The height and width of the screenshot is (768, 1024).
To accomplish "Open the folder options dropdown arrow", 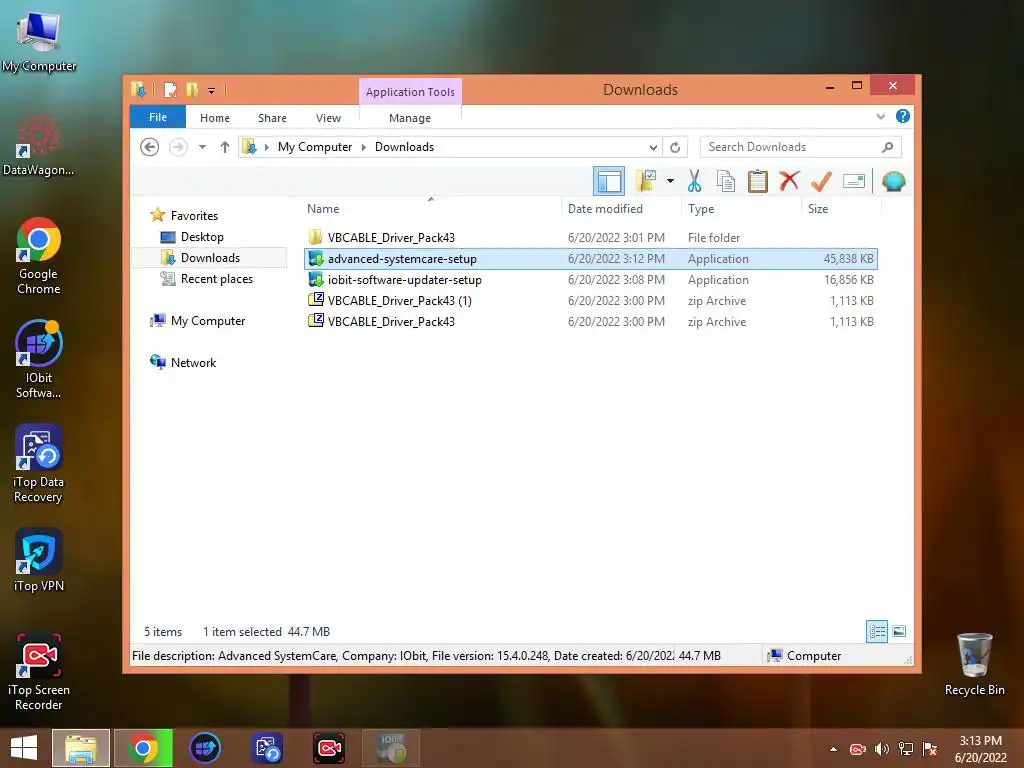I will point(670,181).
